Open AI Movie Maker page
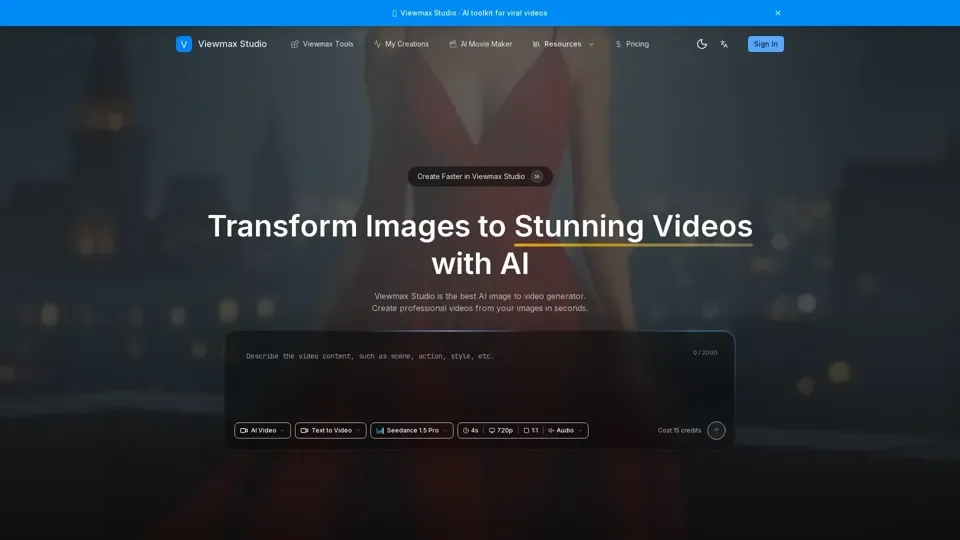Screen dimensions: 960x540 coord(481,44)
